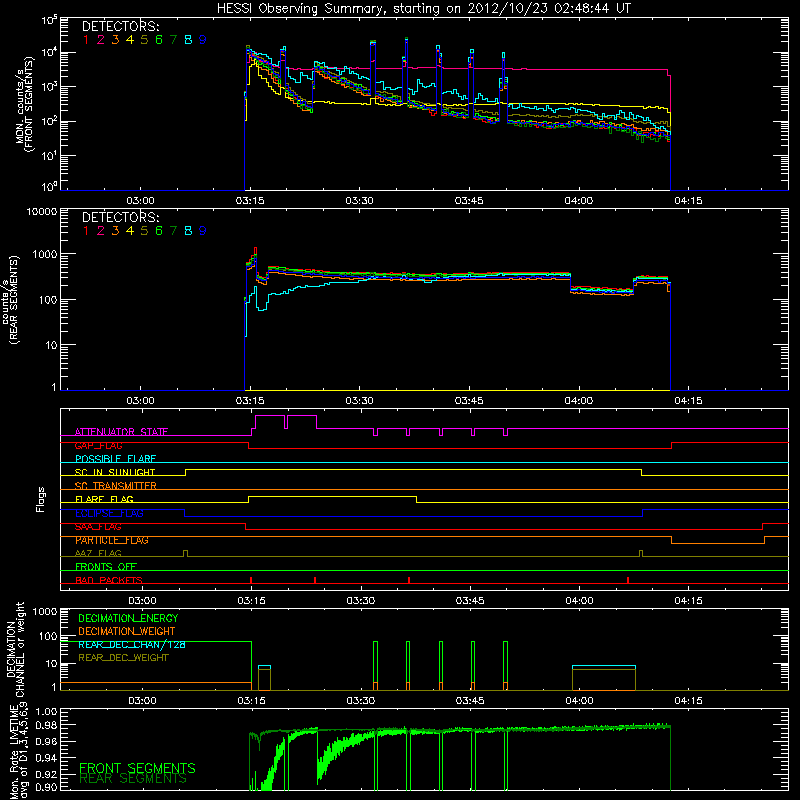Image resolution: width=800 pixels, height=800 pixels.
Task: Click 04:00 time label under flags plot
Action: 579,601
